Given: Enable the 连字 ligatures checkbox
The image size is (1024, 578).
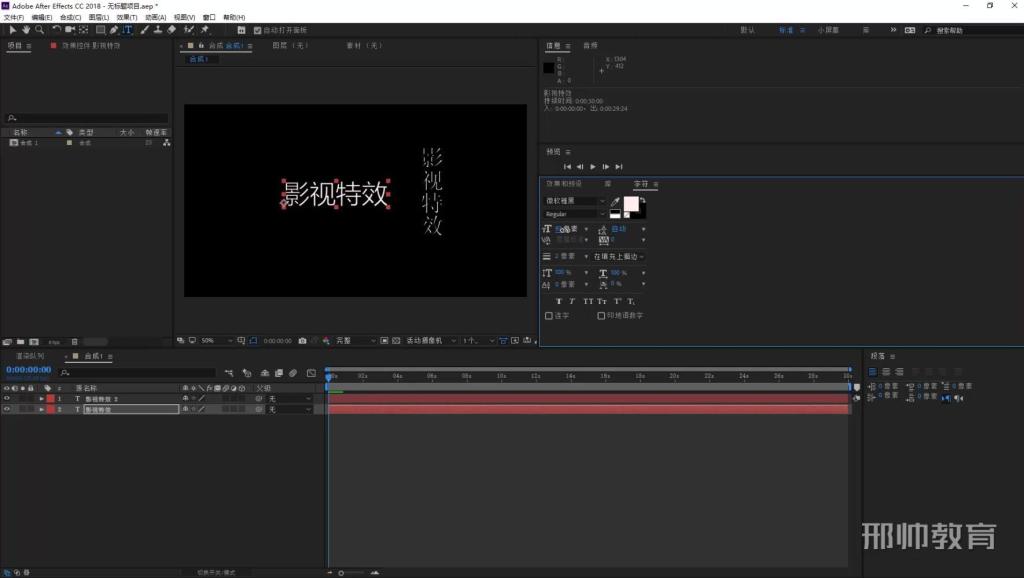Looking at the screenshot, I should (x=549, y=315).
